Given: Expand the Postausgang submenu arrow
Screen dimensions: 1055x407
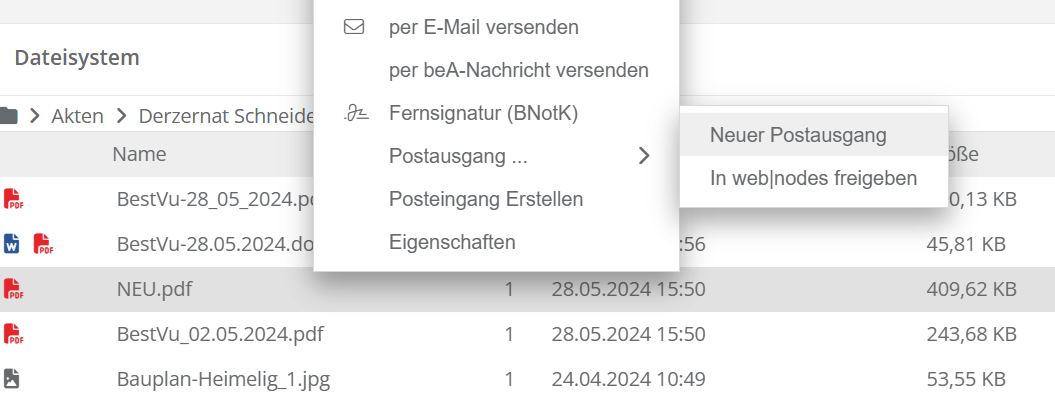Looking at the screenshot, I should [644, 156].
